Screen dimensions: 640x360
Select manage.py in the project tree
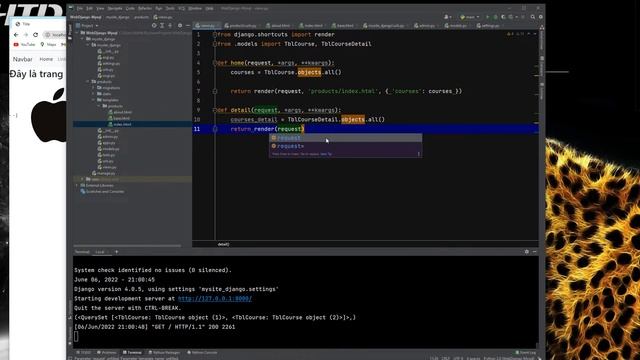click(x=105, y=173)
